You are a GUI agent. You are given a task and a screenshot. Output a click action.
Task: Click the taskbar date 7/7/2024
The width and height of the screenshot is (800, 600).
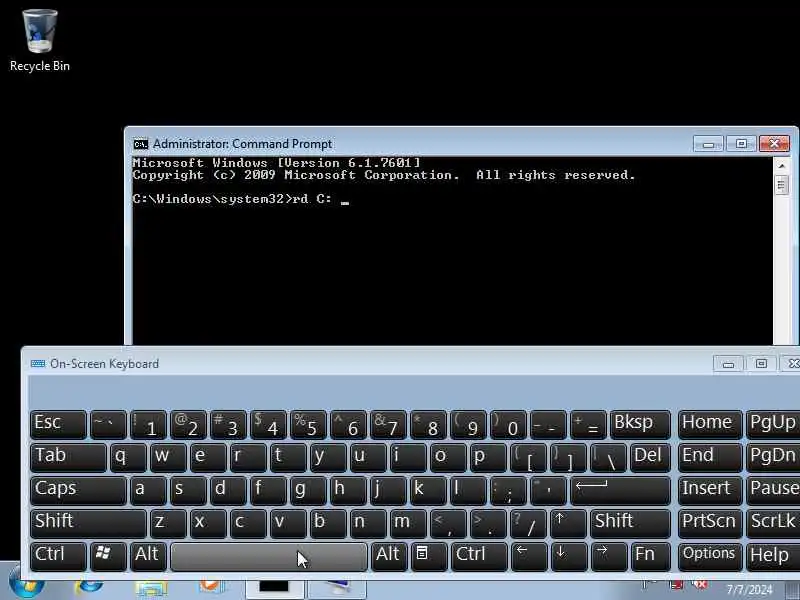[x=749, y=590]
